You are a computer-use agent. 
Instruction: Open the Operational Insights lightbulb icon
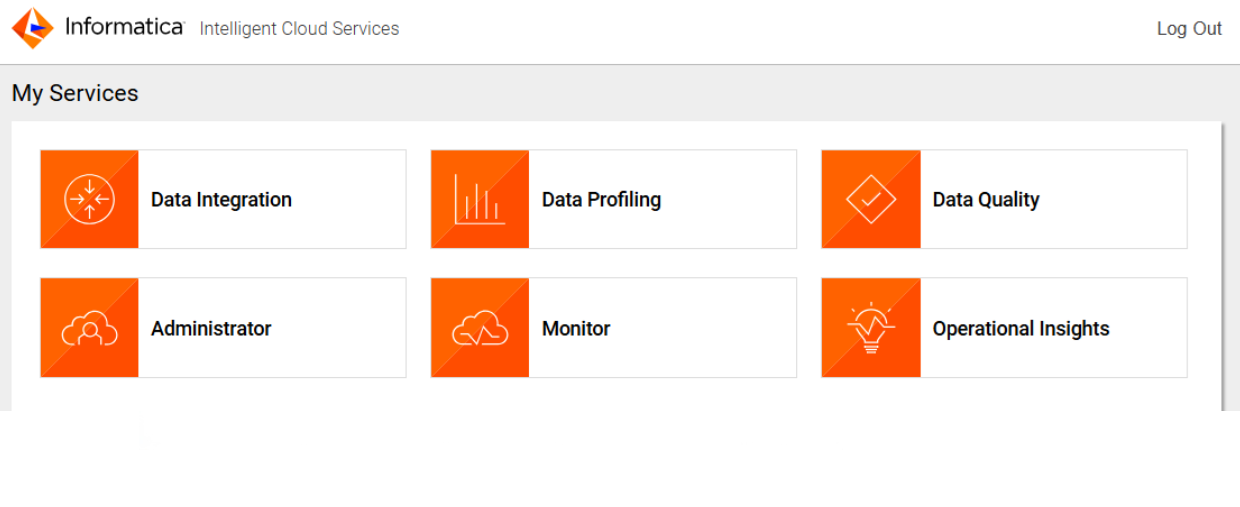871,328
